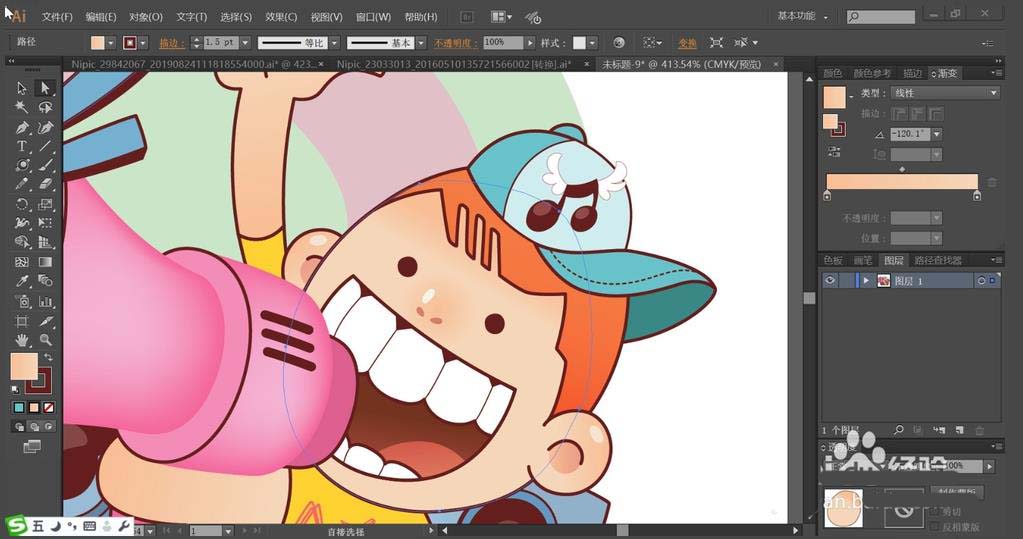Screen dimensions: 1023x539
Task: Enable Draw Normal mode button
Action: (x=19, y=427)
